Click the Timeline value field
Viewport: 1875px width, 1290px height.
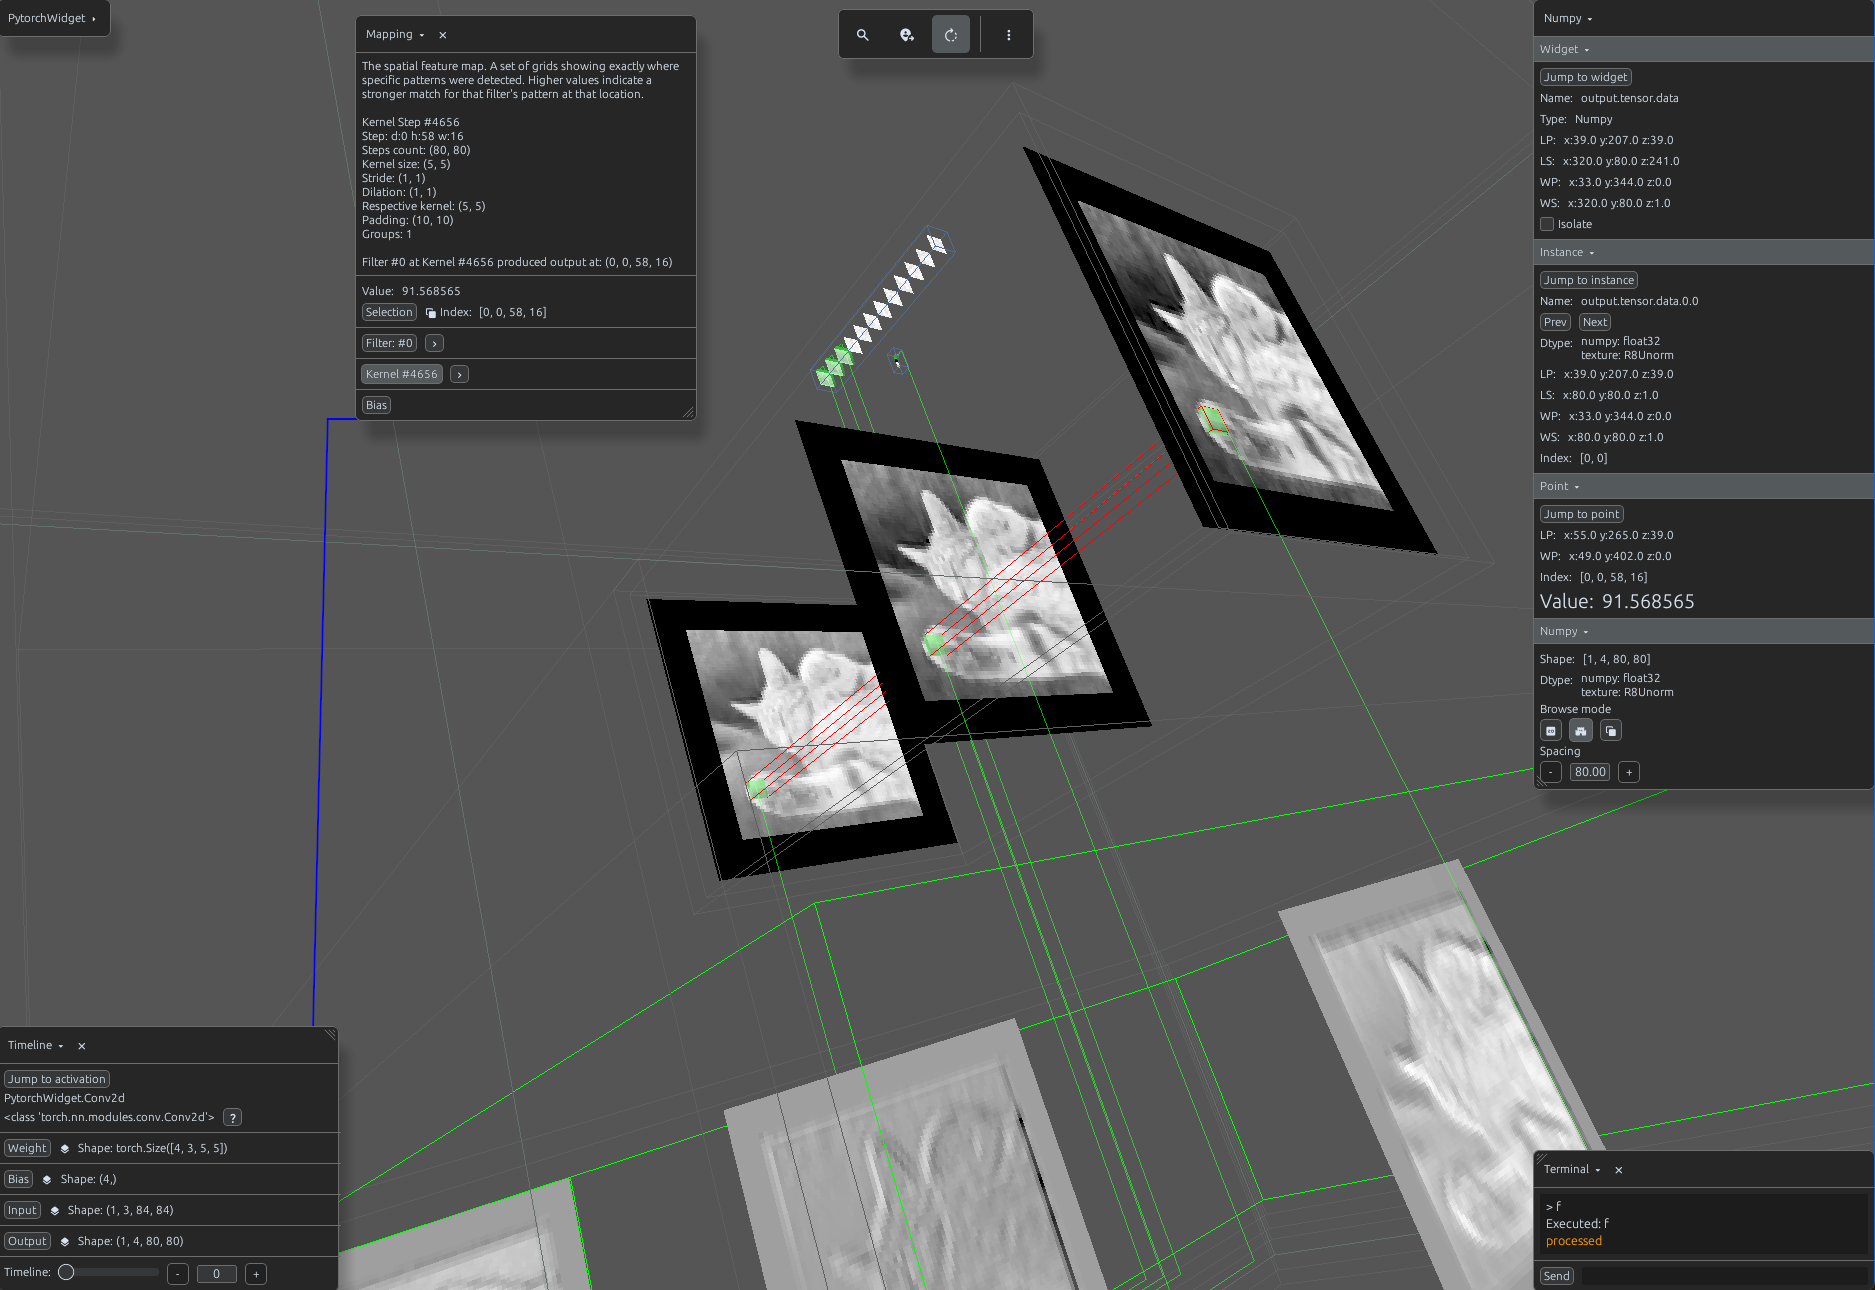(217, 1274)
